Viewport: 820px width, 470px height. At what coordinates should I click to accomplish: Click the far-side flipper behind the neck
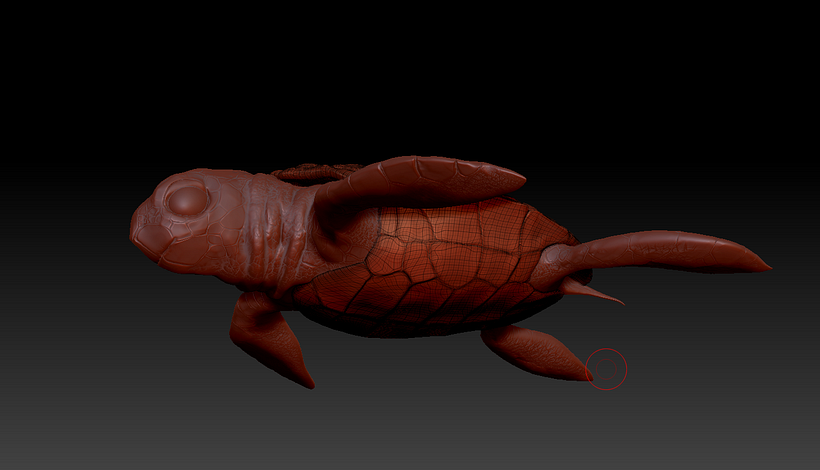pos(310,172)
